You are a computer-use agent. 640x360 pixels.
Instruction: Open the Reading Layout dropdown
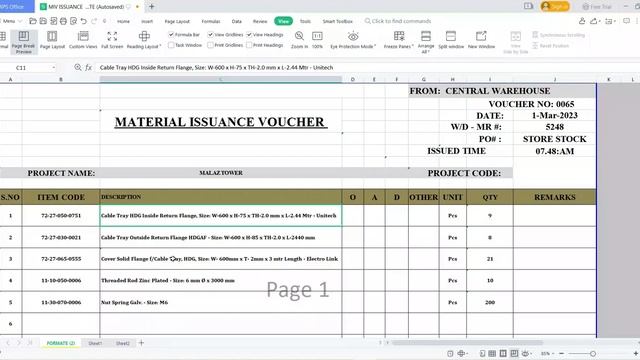pos(144,40)
